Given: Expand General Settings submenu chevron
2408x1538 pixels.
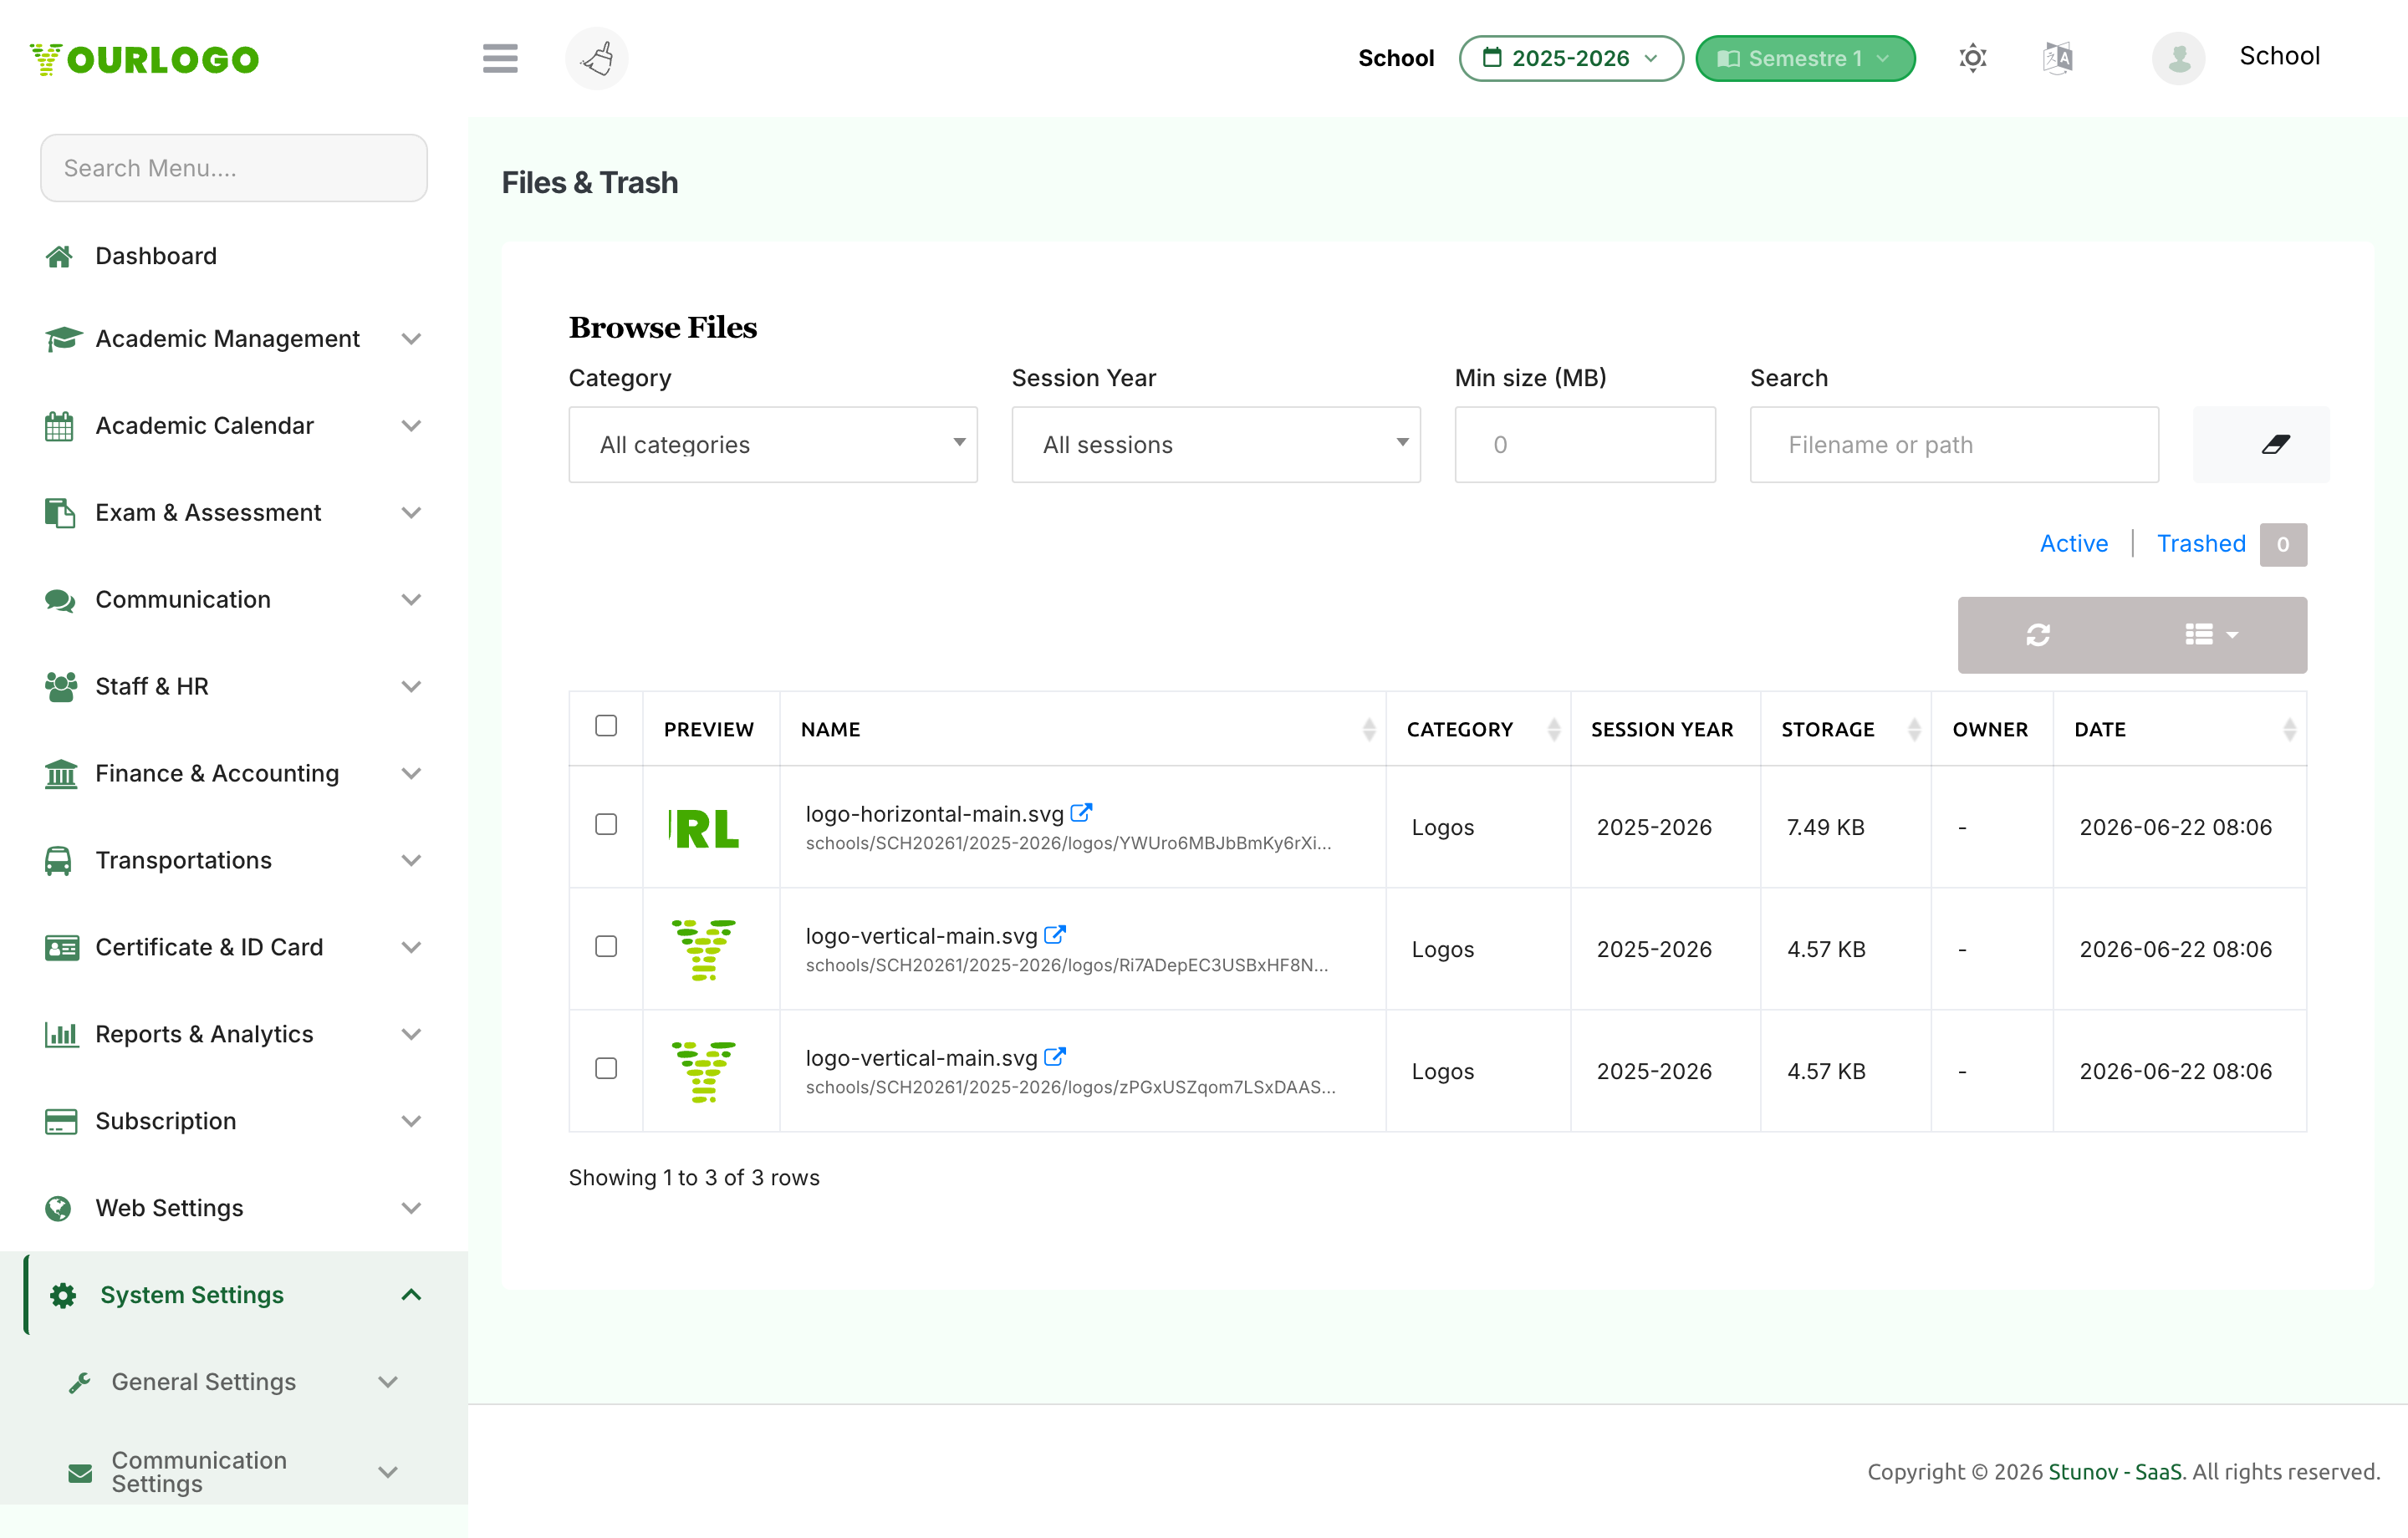Looking at the screenshot, I should pyautogui.click(x=388, y=1383).
